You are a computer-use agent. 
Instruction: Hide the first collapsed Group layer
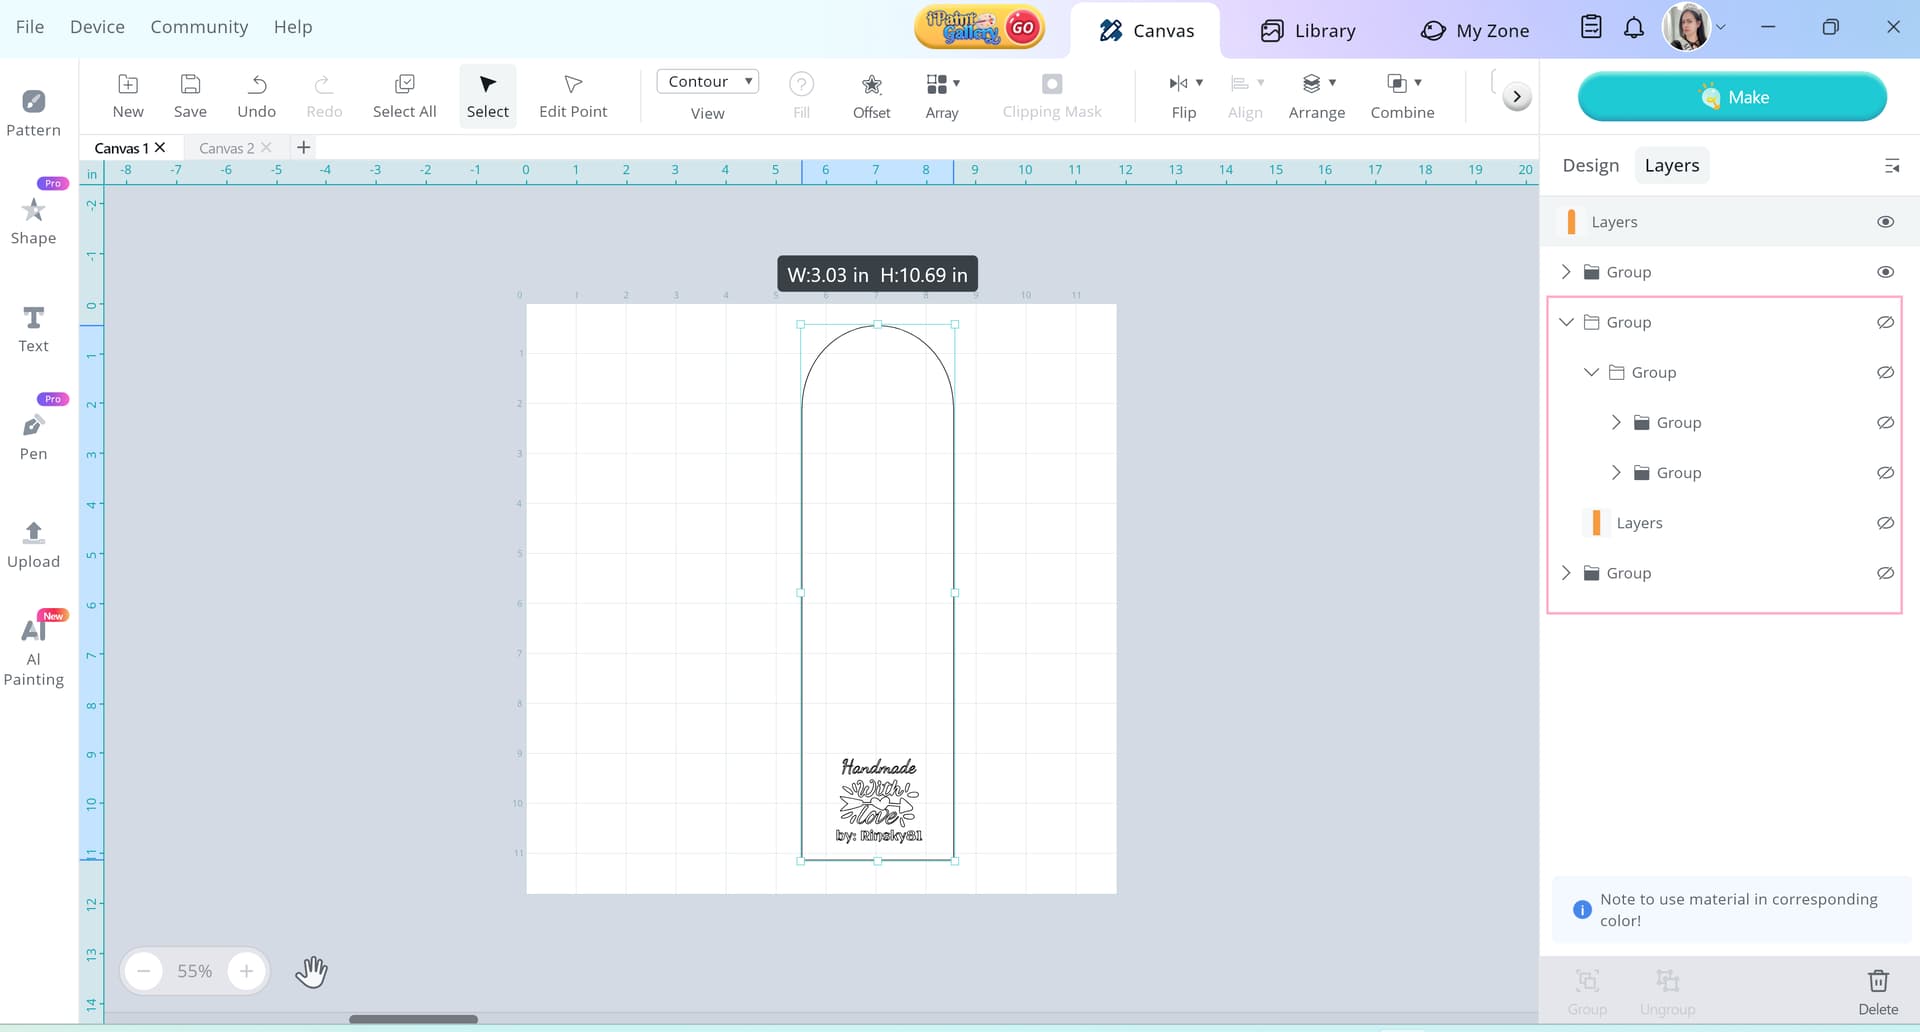click(x=1885, y=272)
